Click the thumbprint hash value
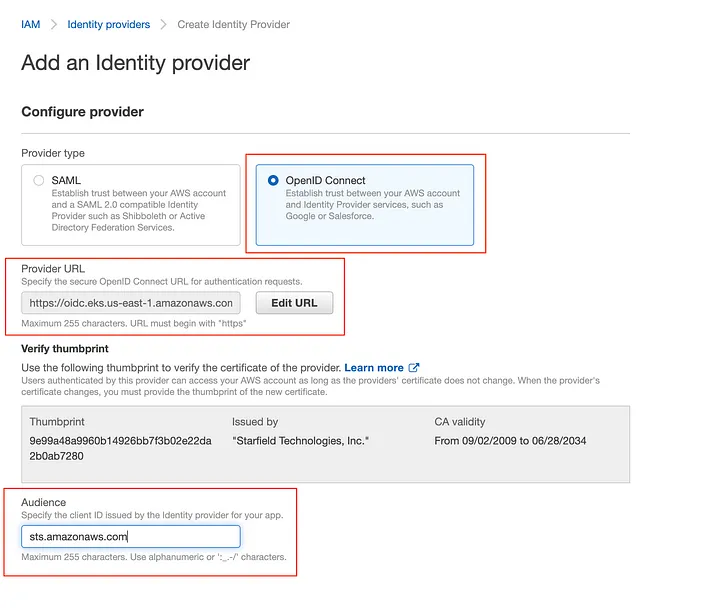This screenshot has height=608, width=720. (120, 449)
